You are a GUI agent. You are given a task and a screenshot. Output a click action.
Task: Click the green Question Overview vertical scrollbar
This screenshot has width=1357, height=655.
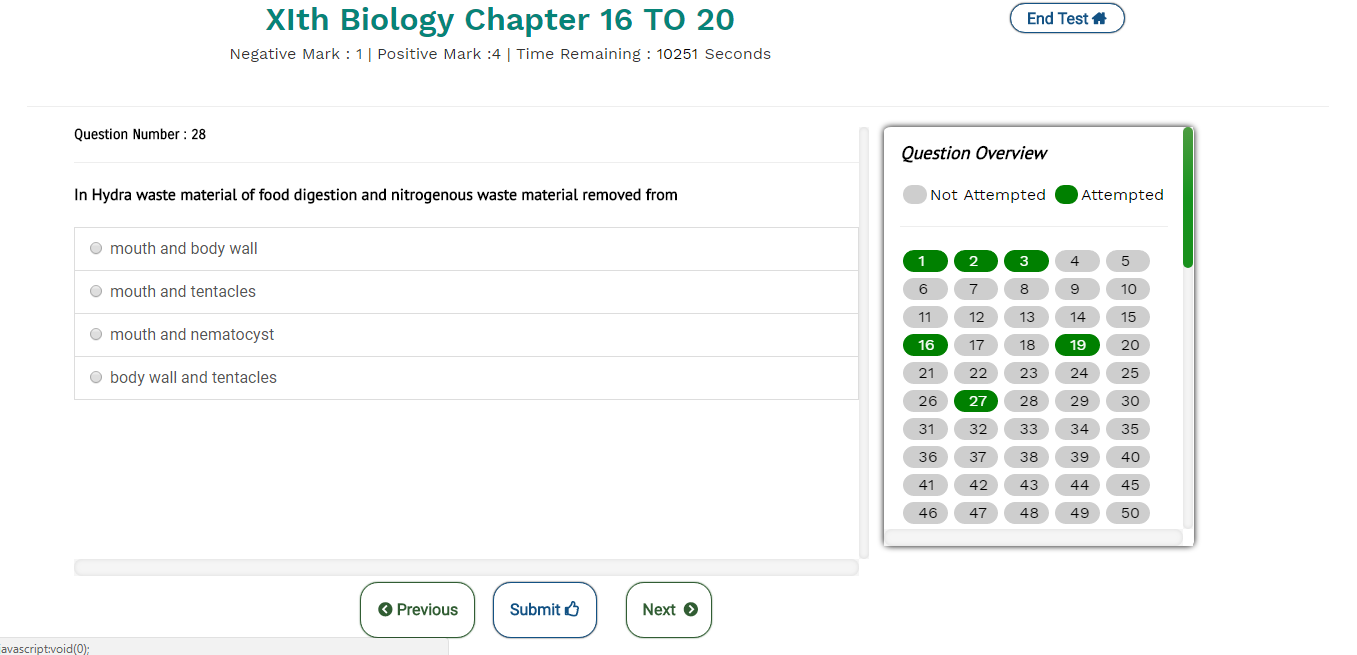click(1188, 198)
